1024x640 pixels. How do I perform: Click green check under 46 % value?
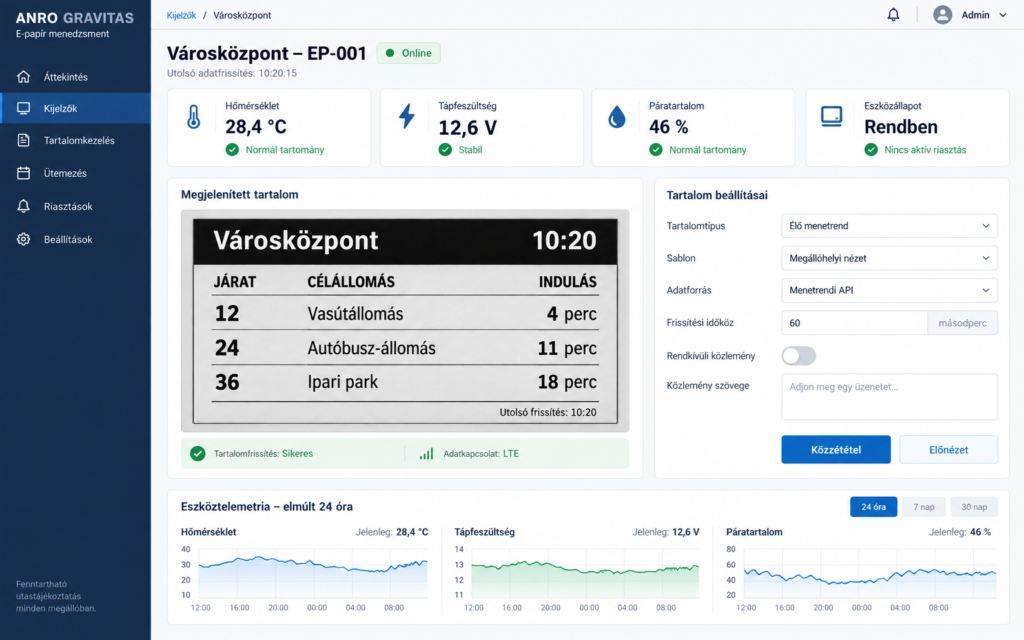[656, 150]
